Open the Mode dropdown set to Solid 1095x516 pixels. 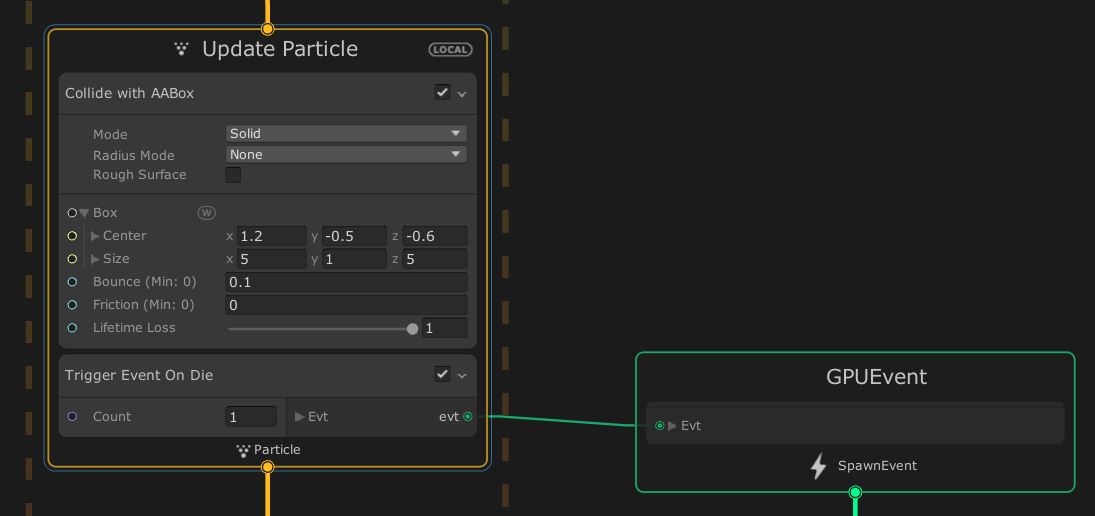click(x=346, y=133)
